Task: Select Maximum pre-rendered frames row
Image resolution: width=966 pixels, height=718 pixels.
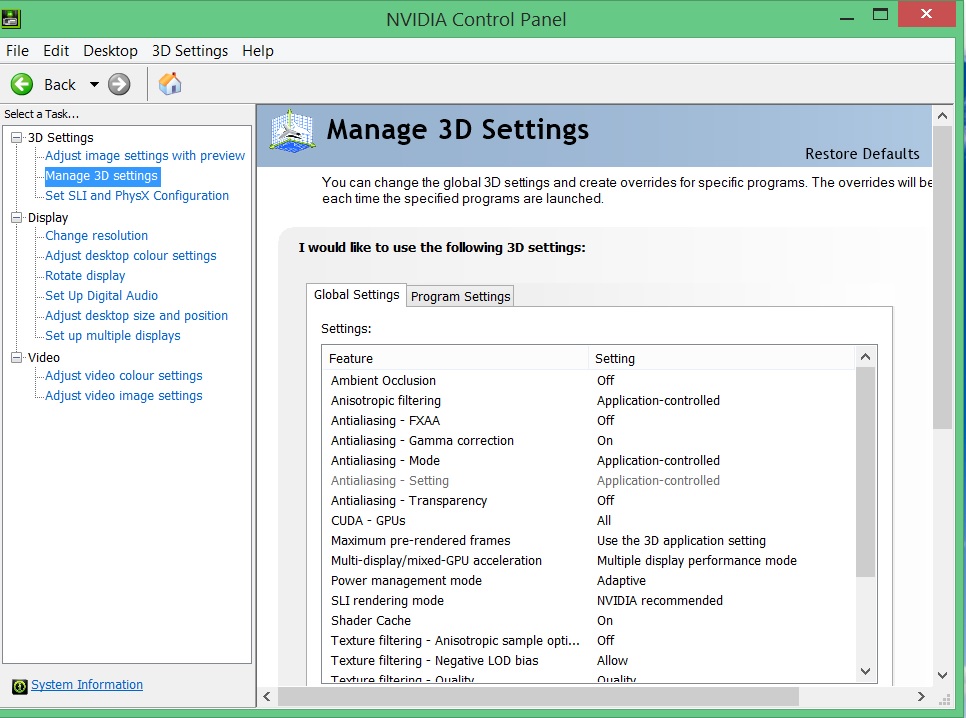Action: [588, 541]
